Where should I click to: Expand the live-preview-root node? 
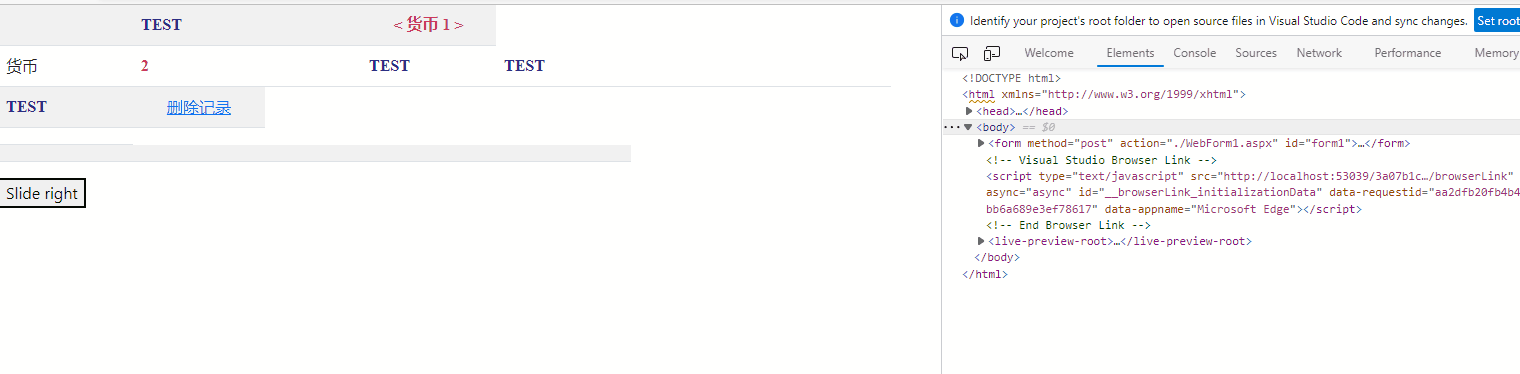coord(981,241)
